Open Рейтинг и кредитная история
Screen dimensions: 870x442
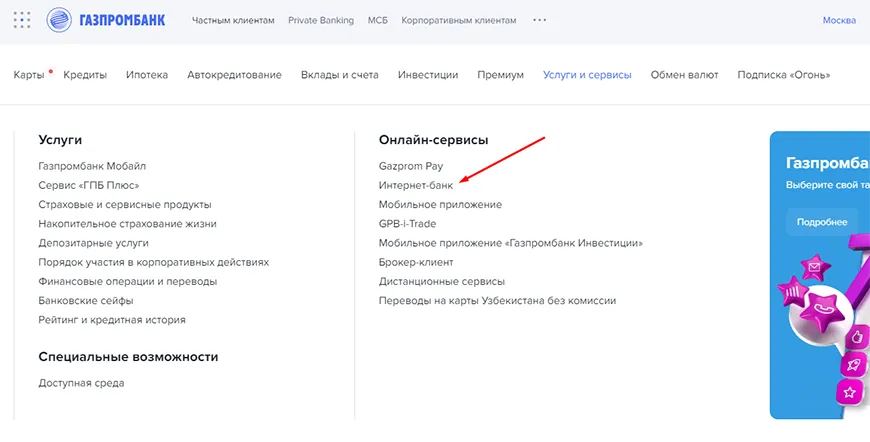click(112, 320)
